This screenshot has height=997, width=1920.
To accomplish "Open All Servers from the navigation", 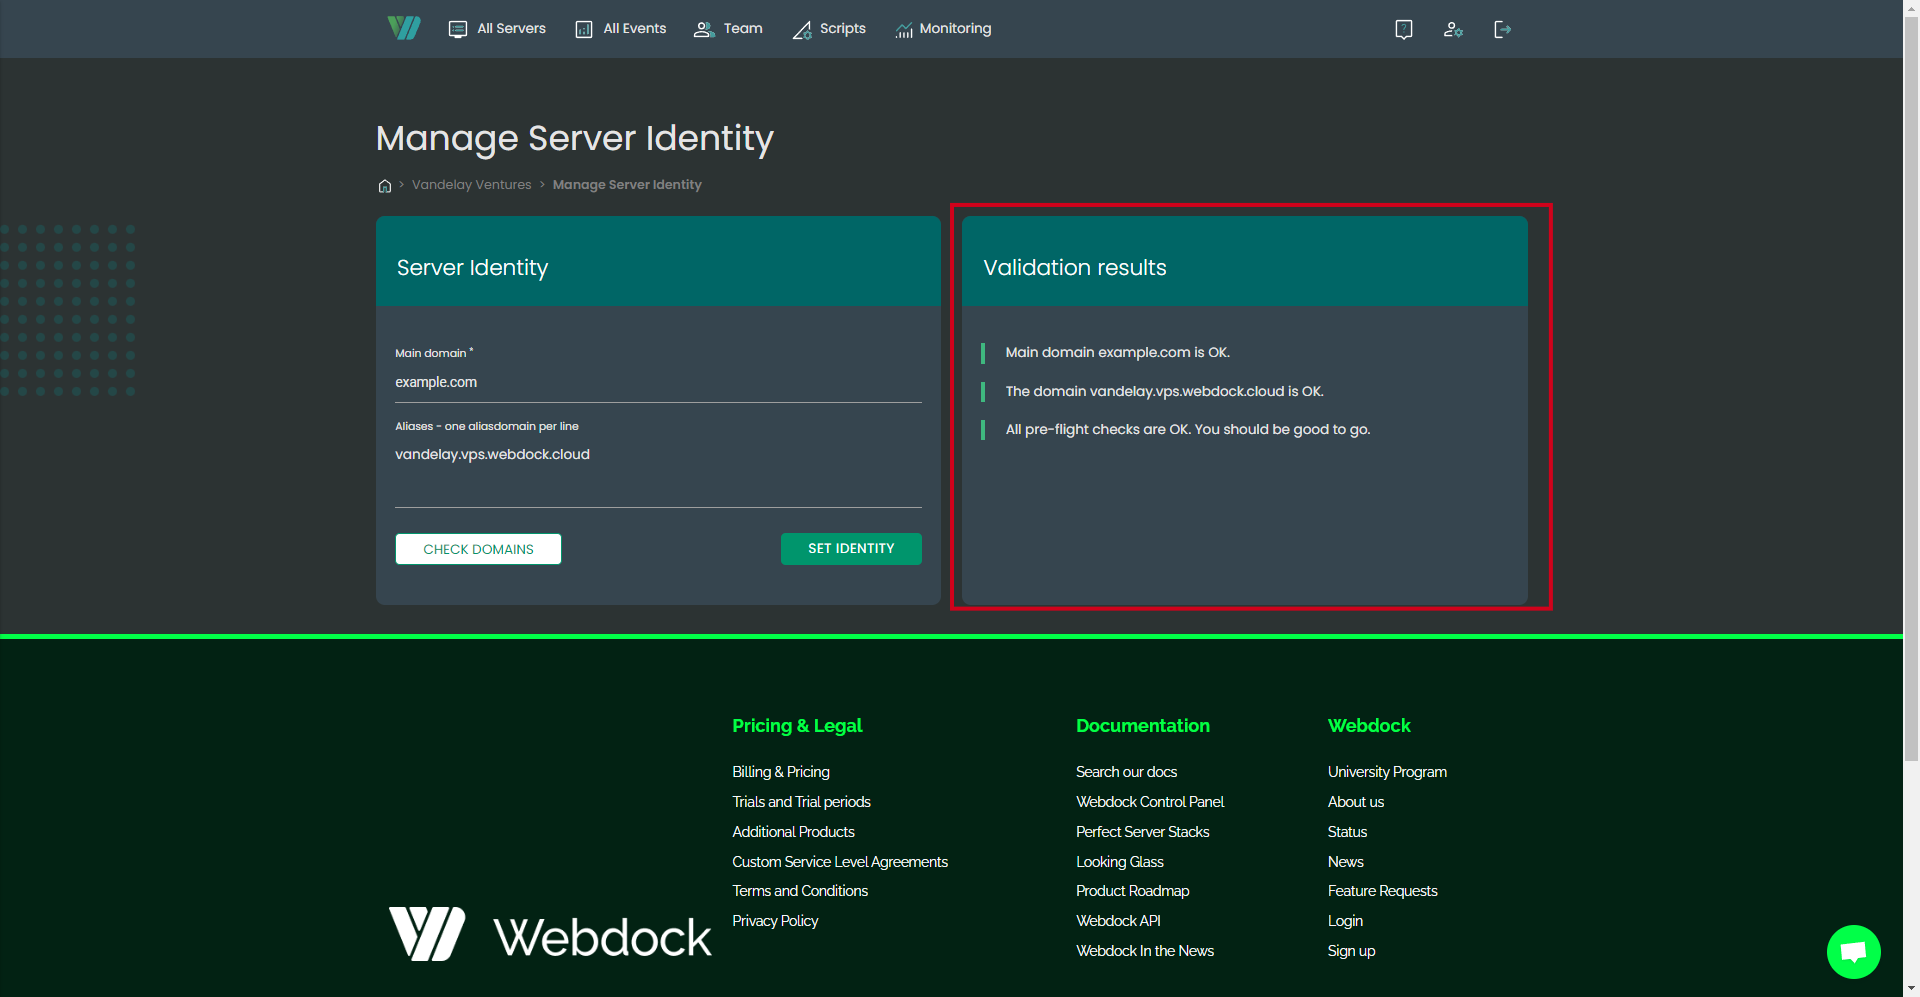I will click(497, 29).
